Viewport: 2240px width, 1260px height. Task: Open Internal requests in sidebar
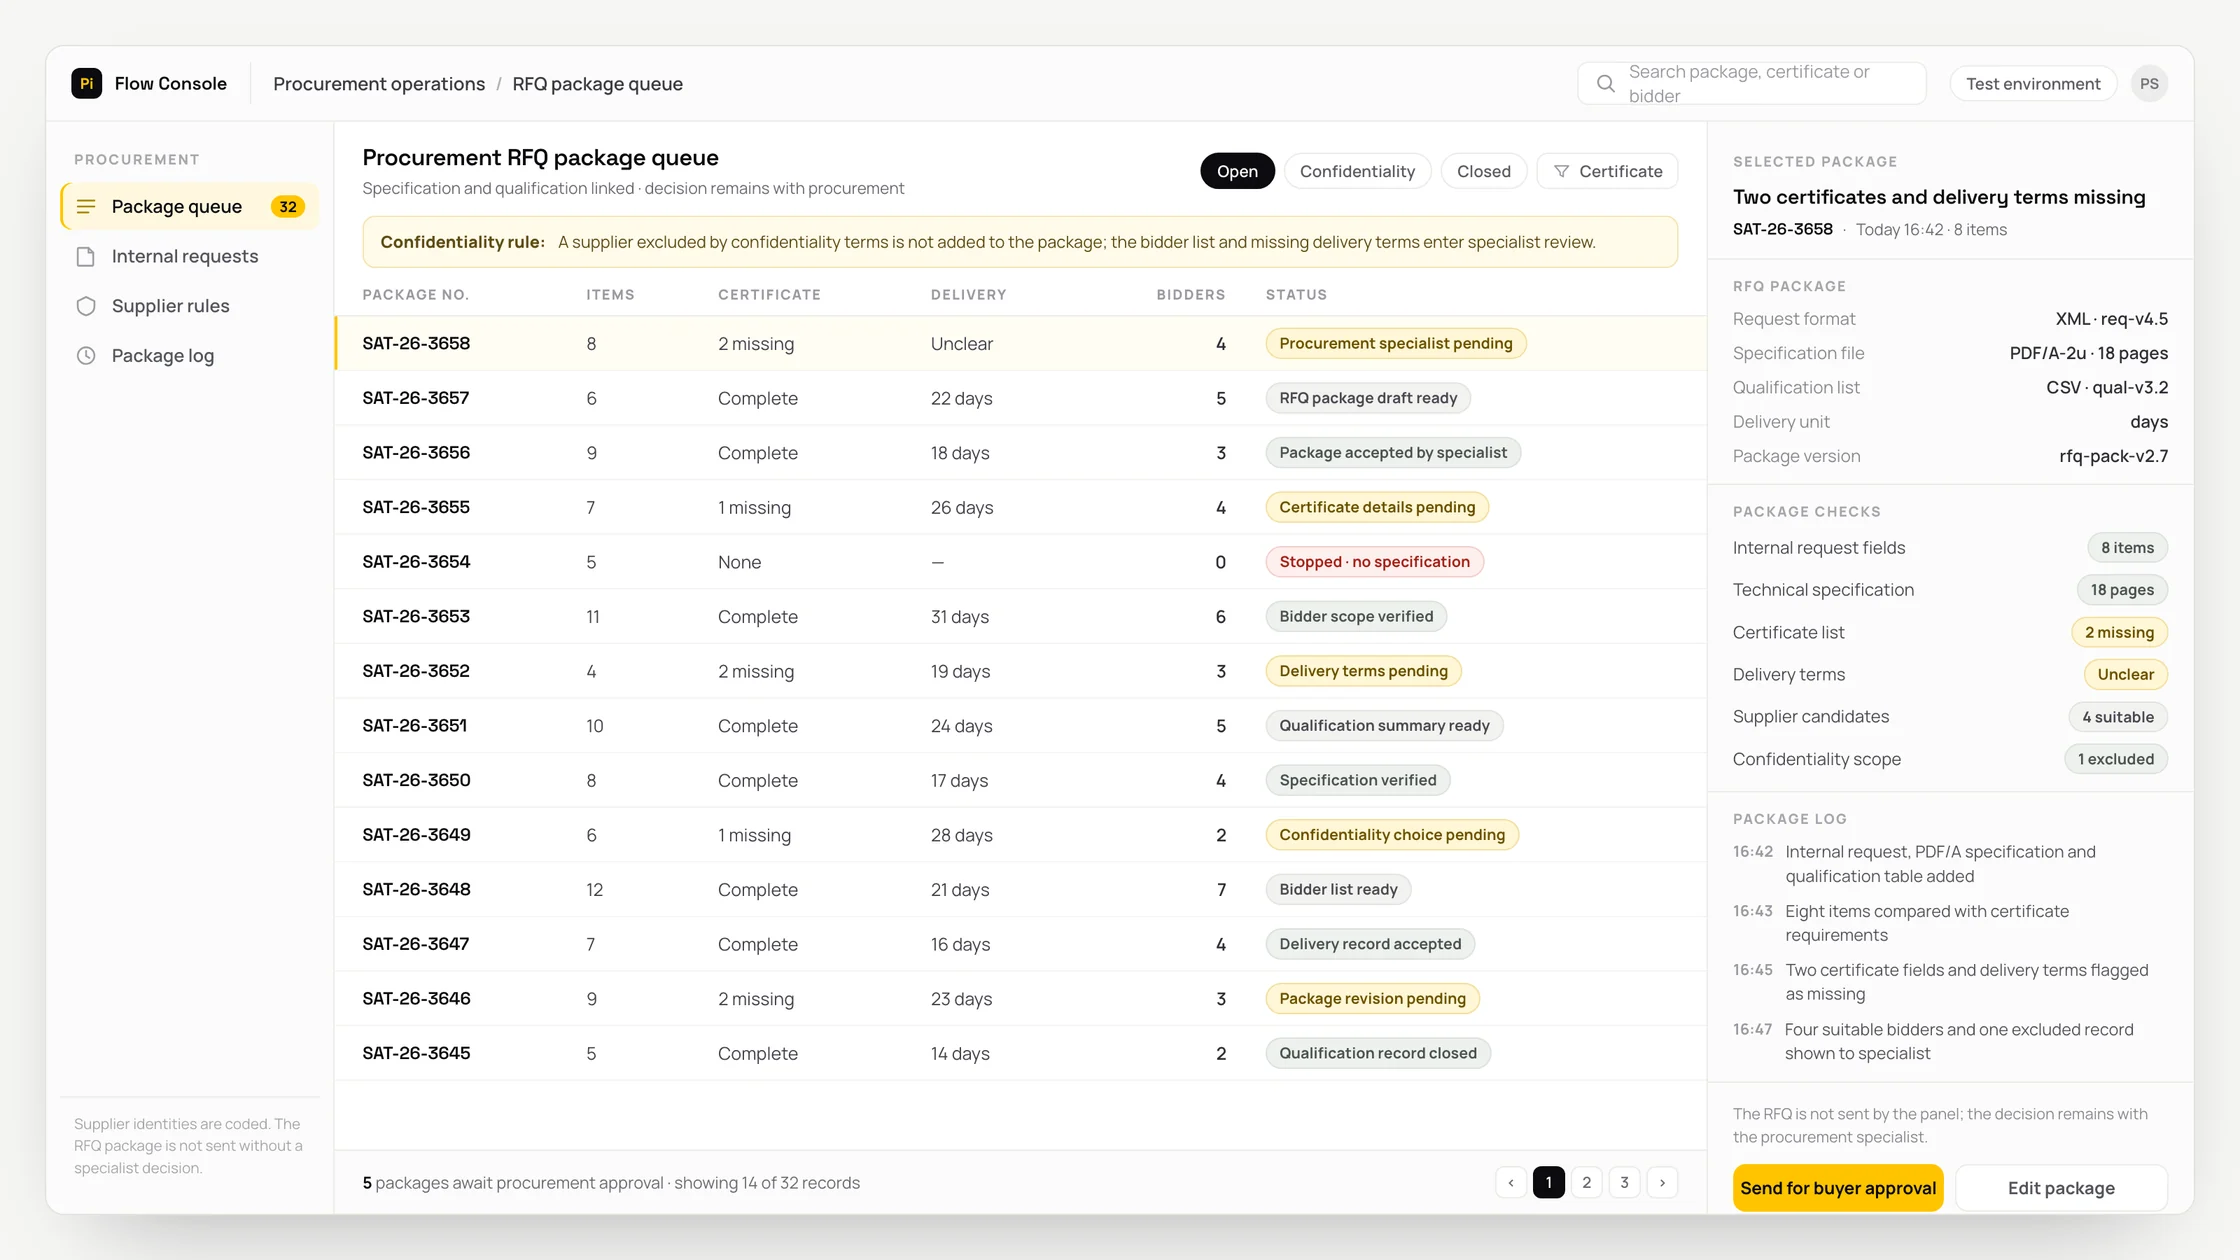pos(190,256)
